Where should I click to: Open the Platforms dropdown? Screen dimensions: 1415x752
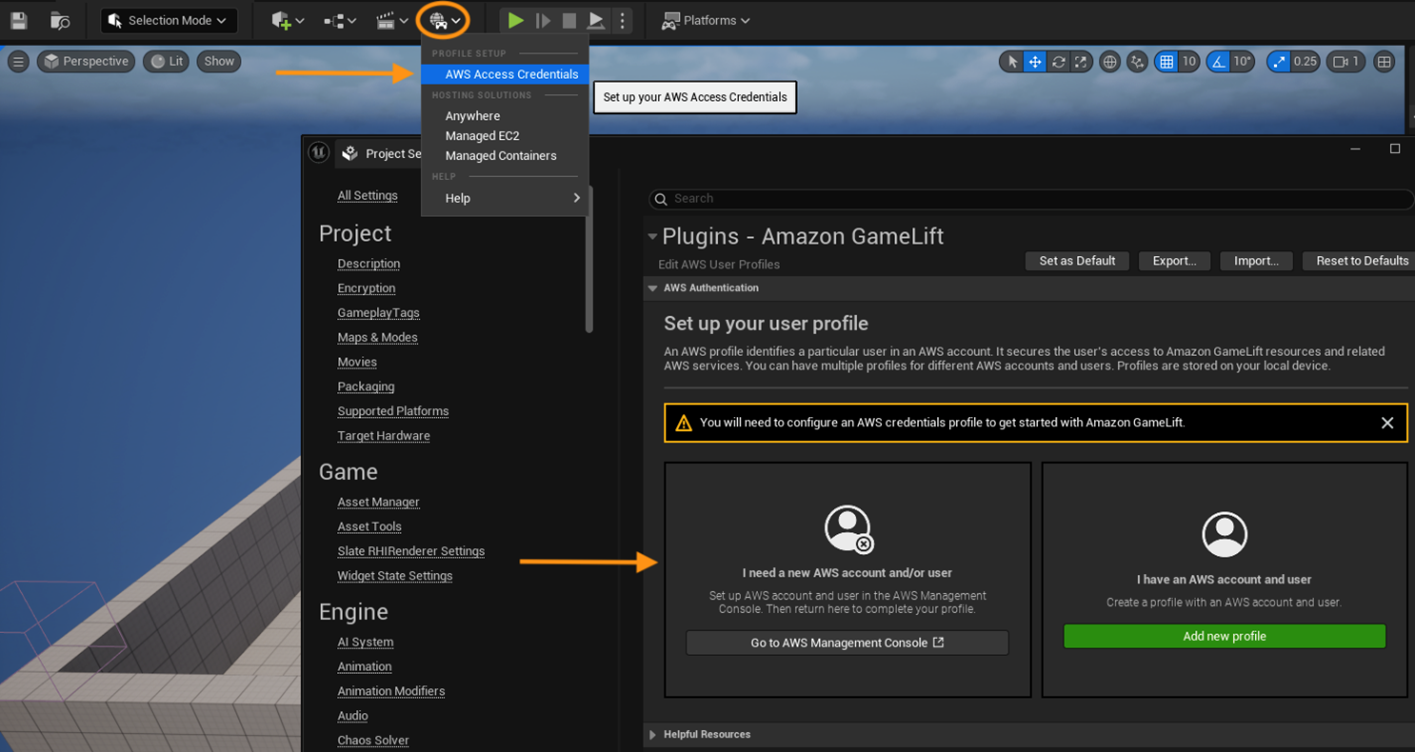[706, 20]
